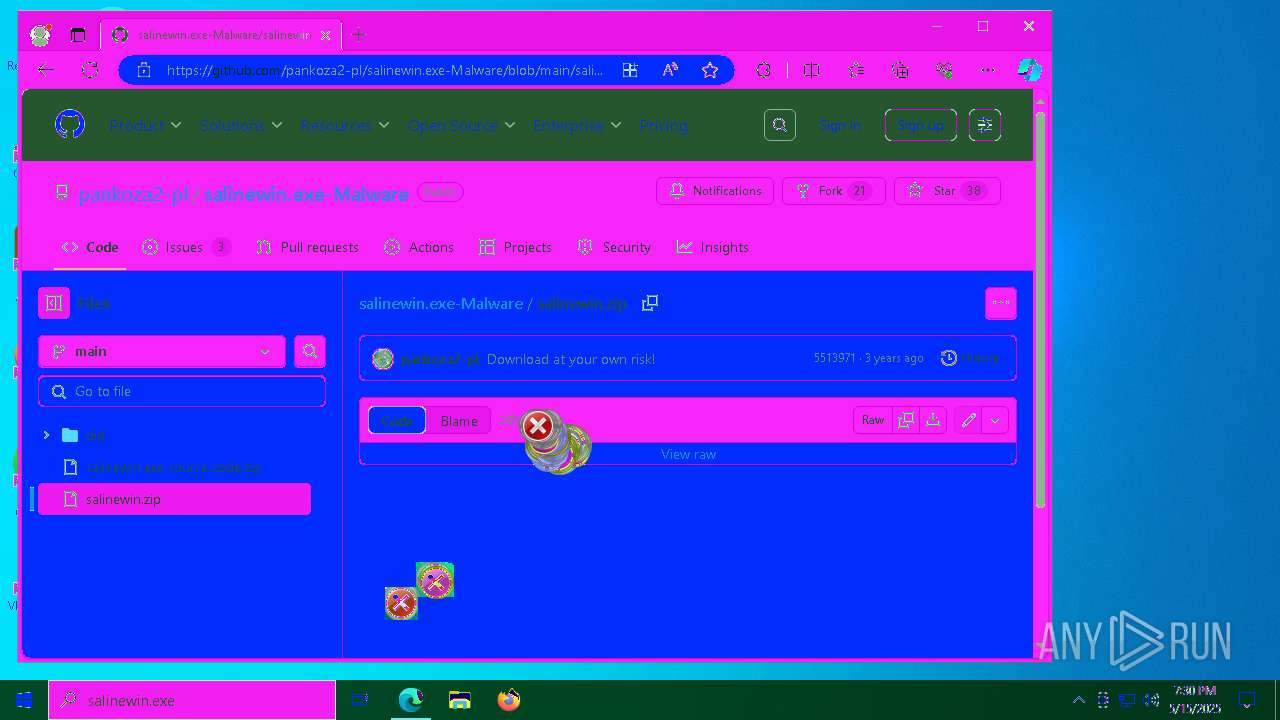Open the Security tab
The width and height of the screenshot is (1280, 720).
(x=615, y=247)
